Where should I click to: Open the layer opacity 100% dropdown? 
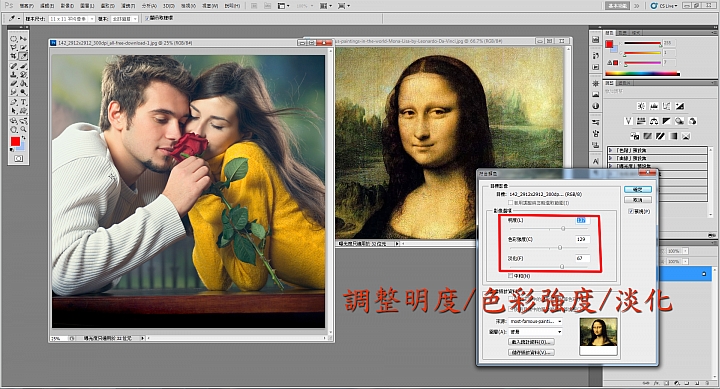(x=686, y=251)
